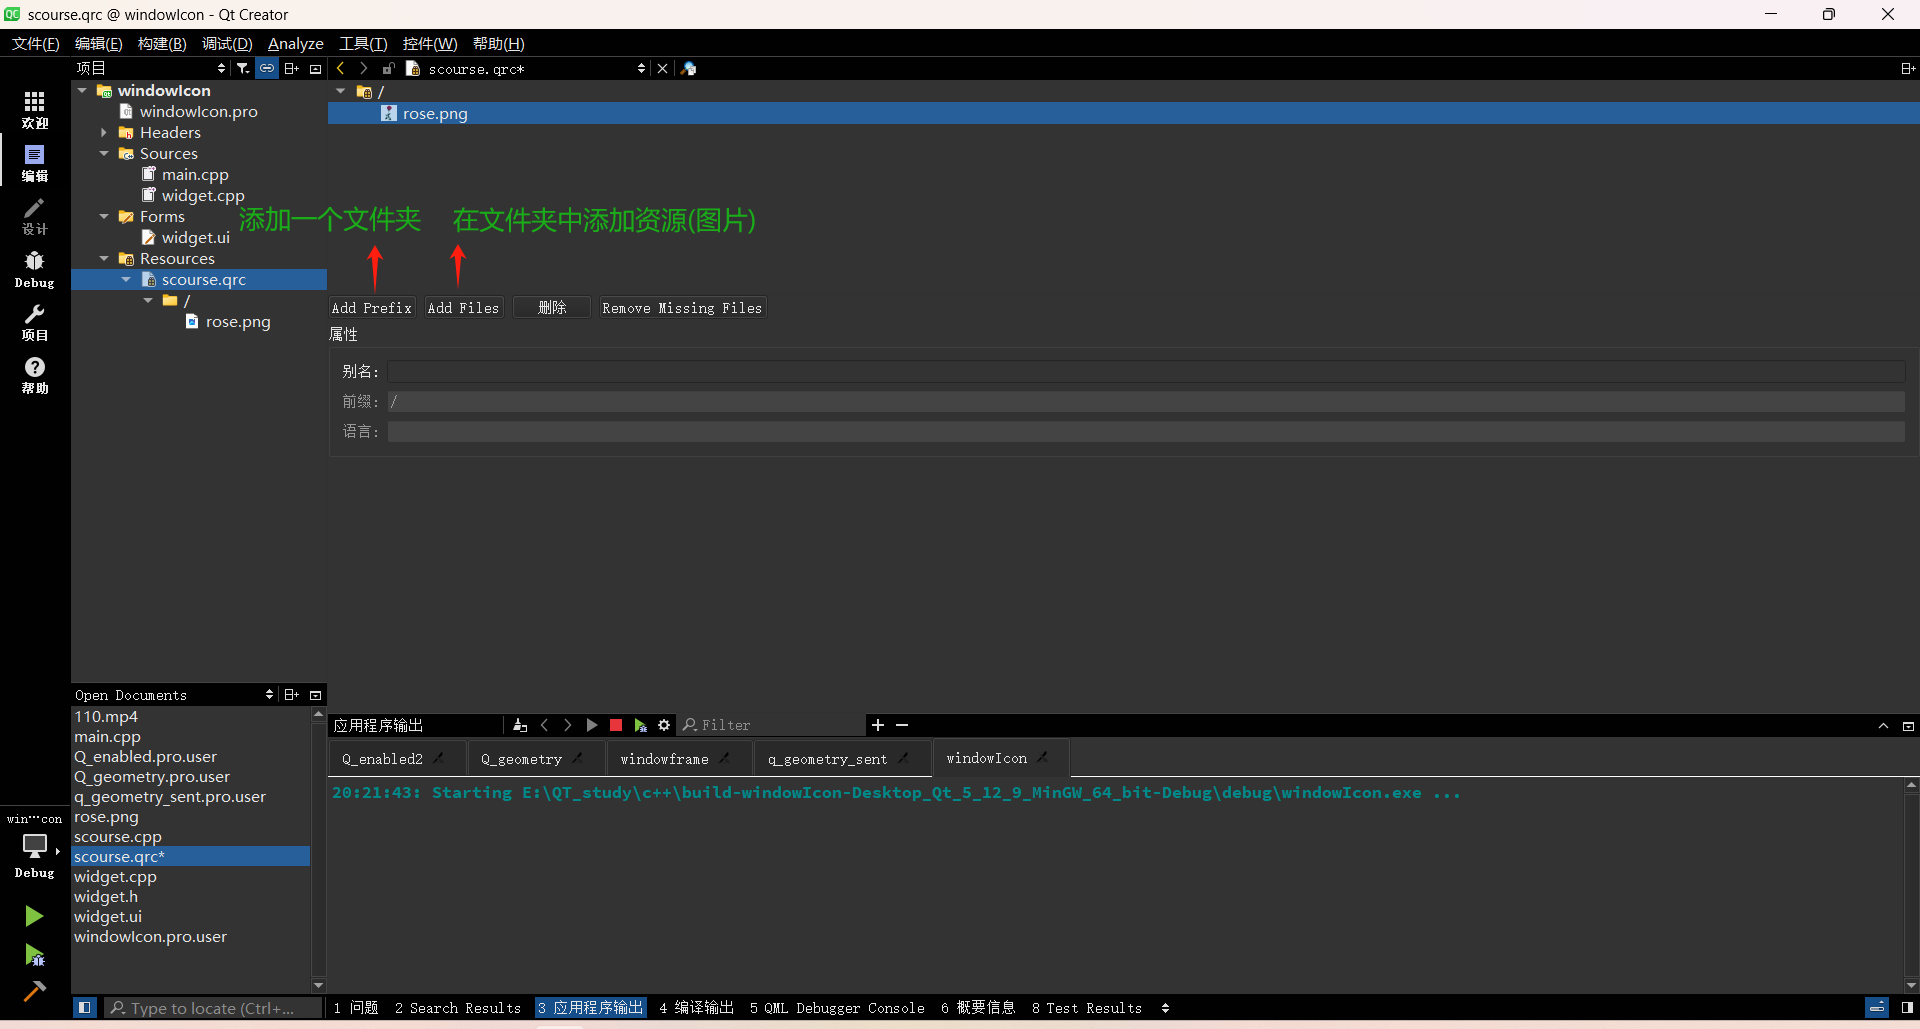Go back in editor history

tap(341, 68)
